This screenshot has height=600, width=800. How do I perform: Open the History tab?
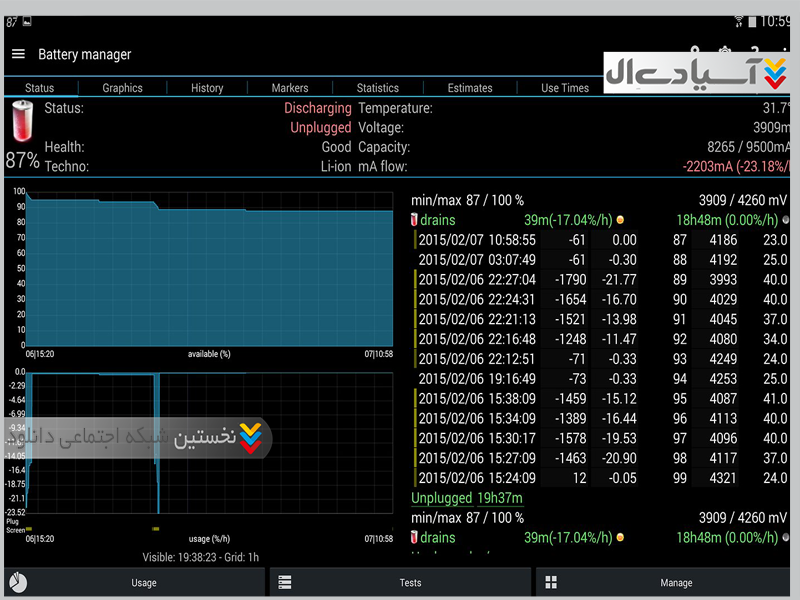coord(207,88)
